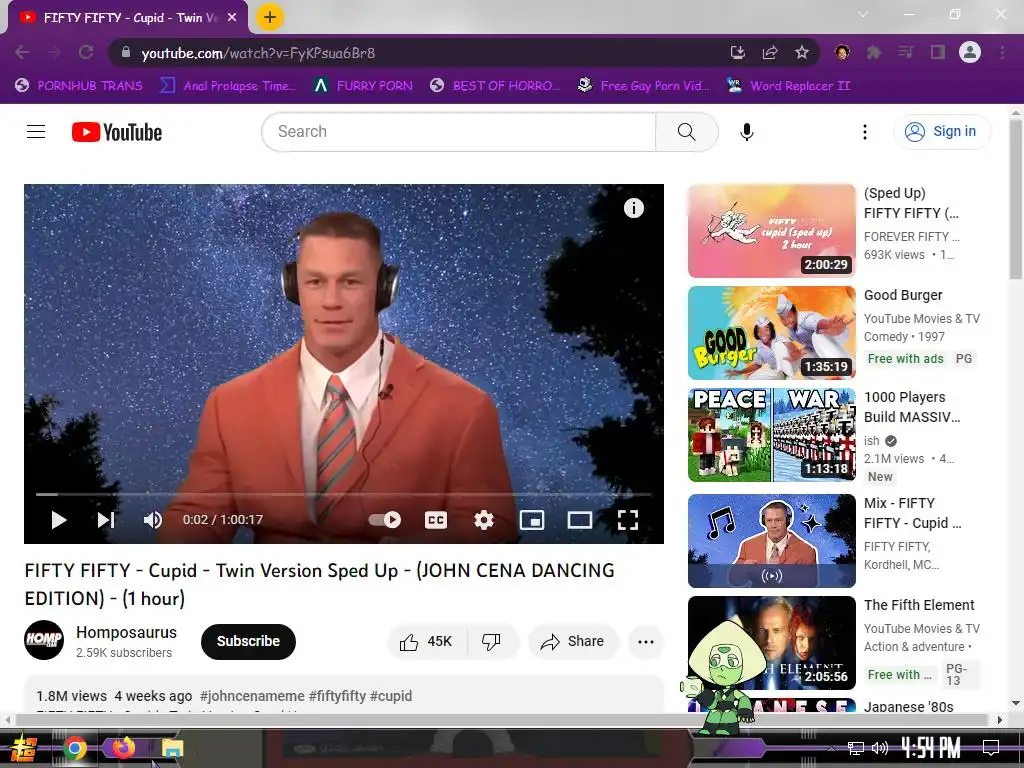Reload the current page

tap(86, 52)
